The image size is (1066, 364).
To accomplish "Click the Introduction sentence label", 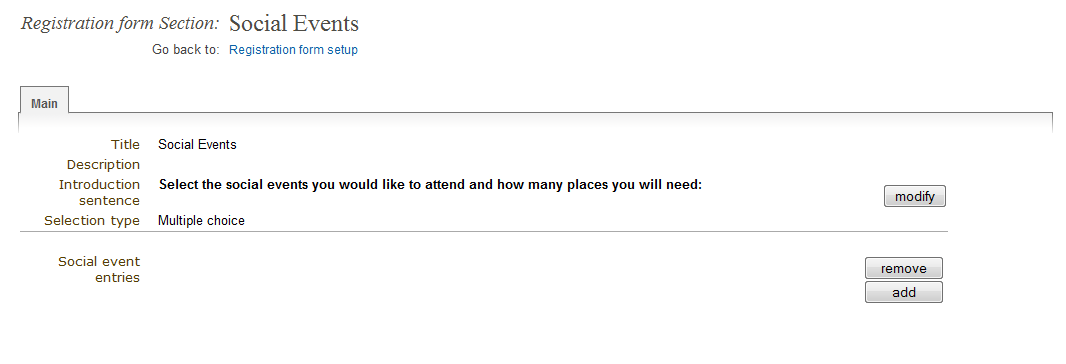I will pyautogui.click(x=99, y=193).
